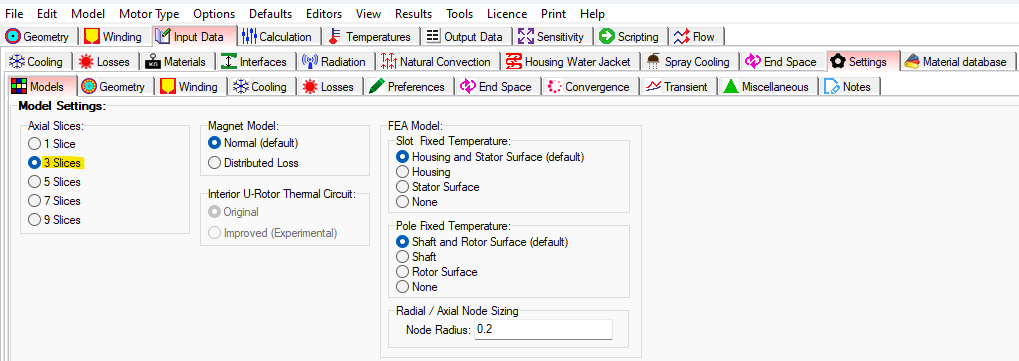Image resolution: width=1019 pixels, height=361 pixels.
Task: Choose Distributed Loss magnet model
Action: (x=253, y=163)
